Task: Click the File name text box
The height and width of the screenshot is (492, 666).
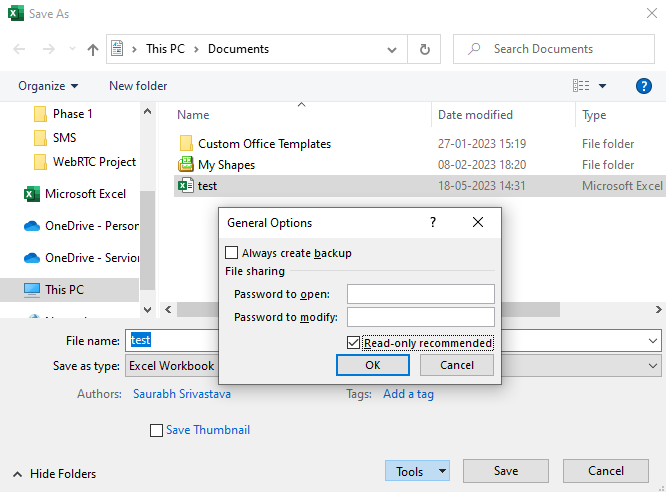Action: pyautogui.click(x=172, y=340)
